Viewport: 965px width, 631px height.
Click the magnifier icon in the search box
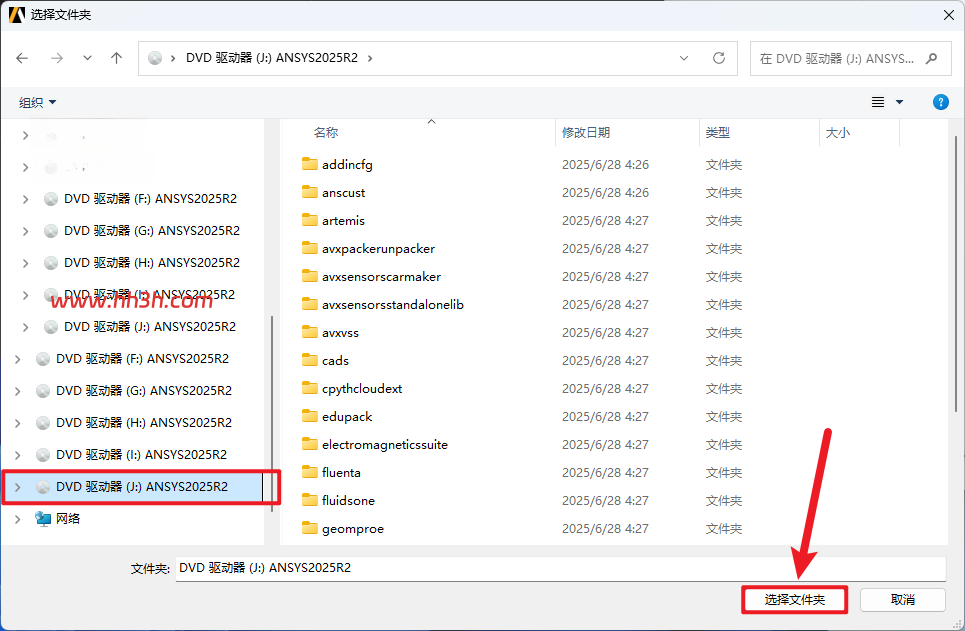(x=931, y=58)
